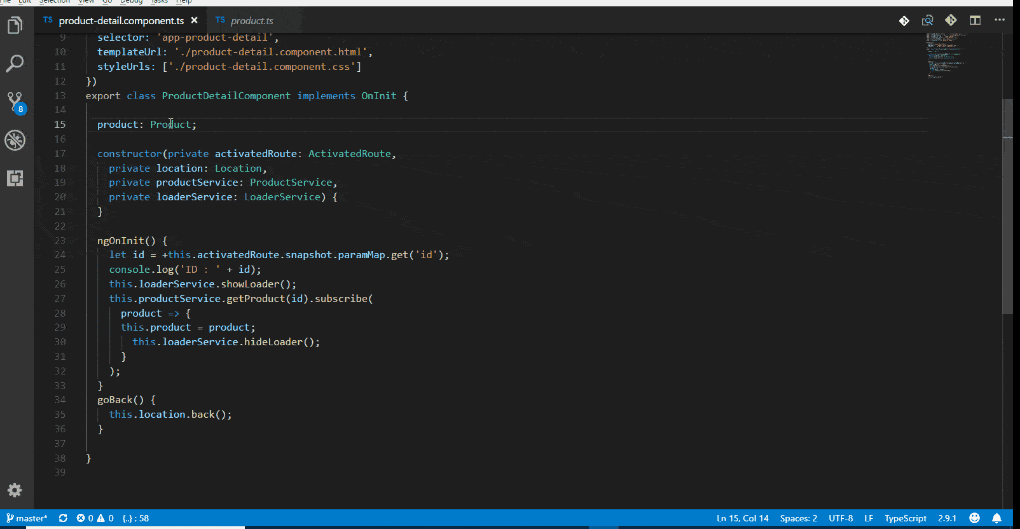Screen dimensions: 1020x529
Task: Click 'this.location.back();' code text
Action: (170, 414)
